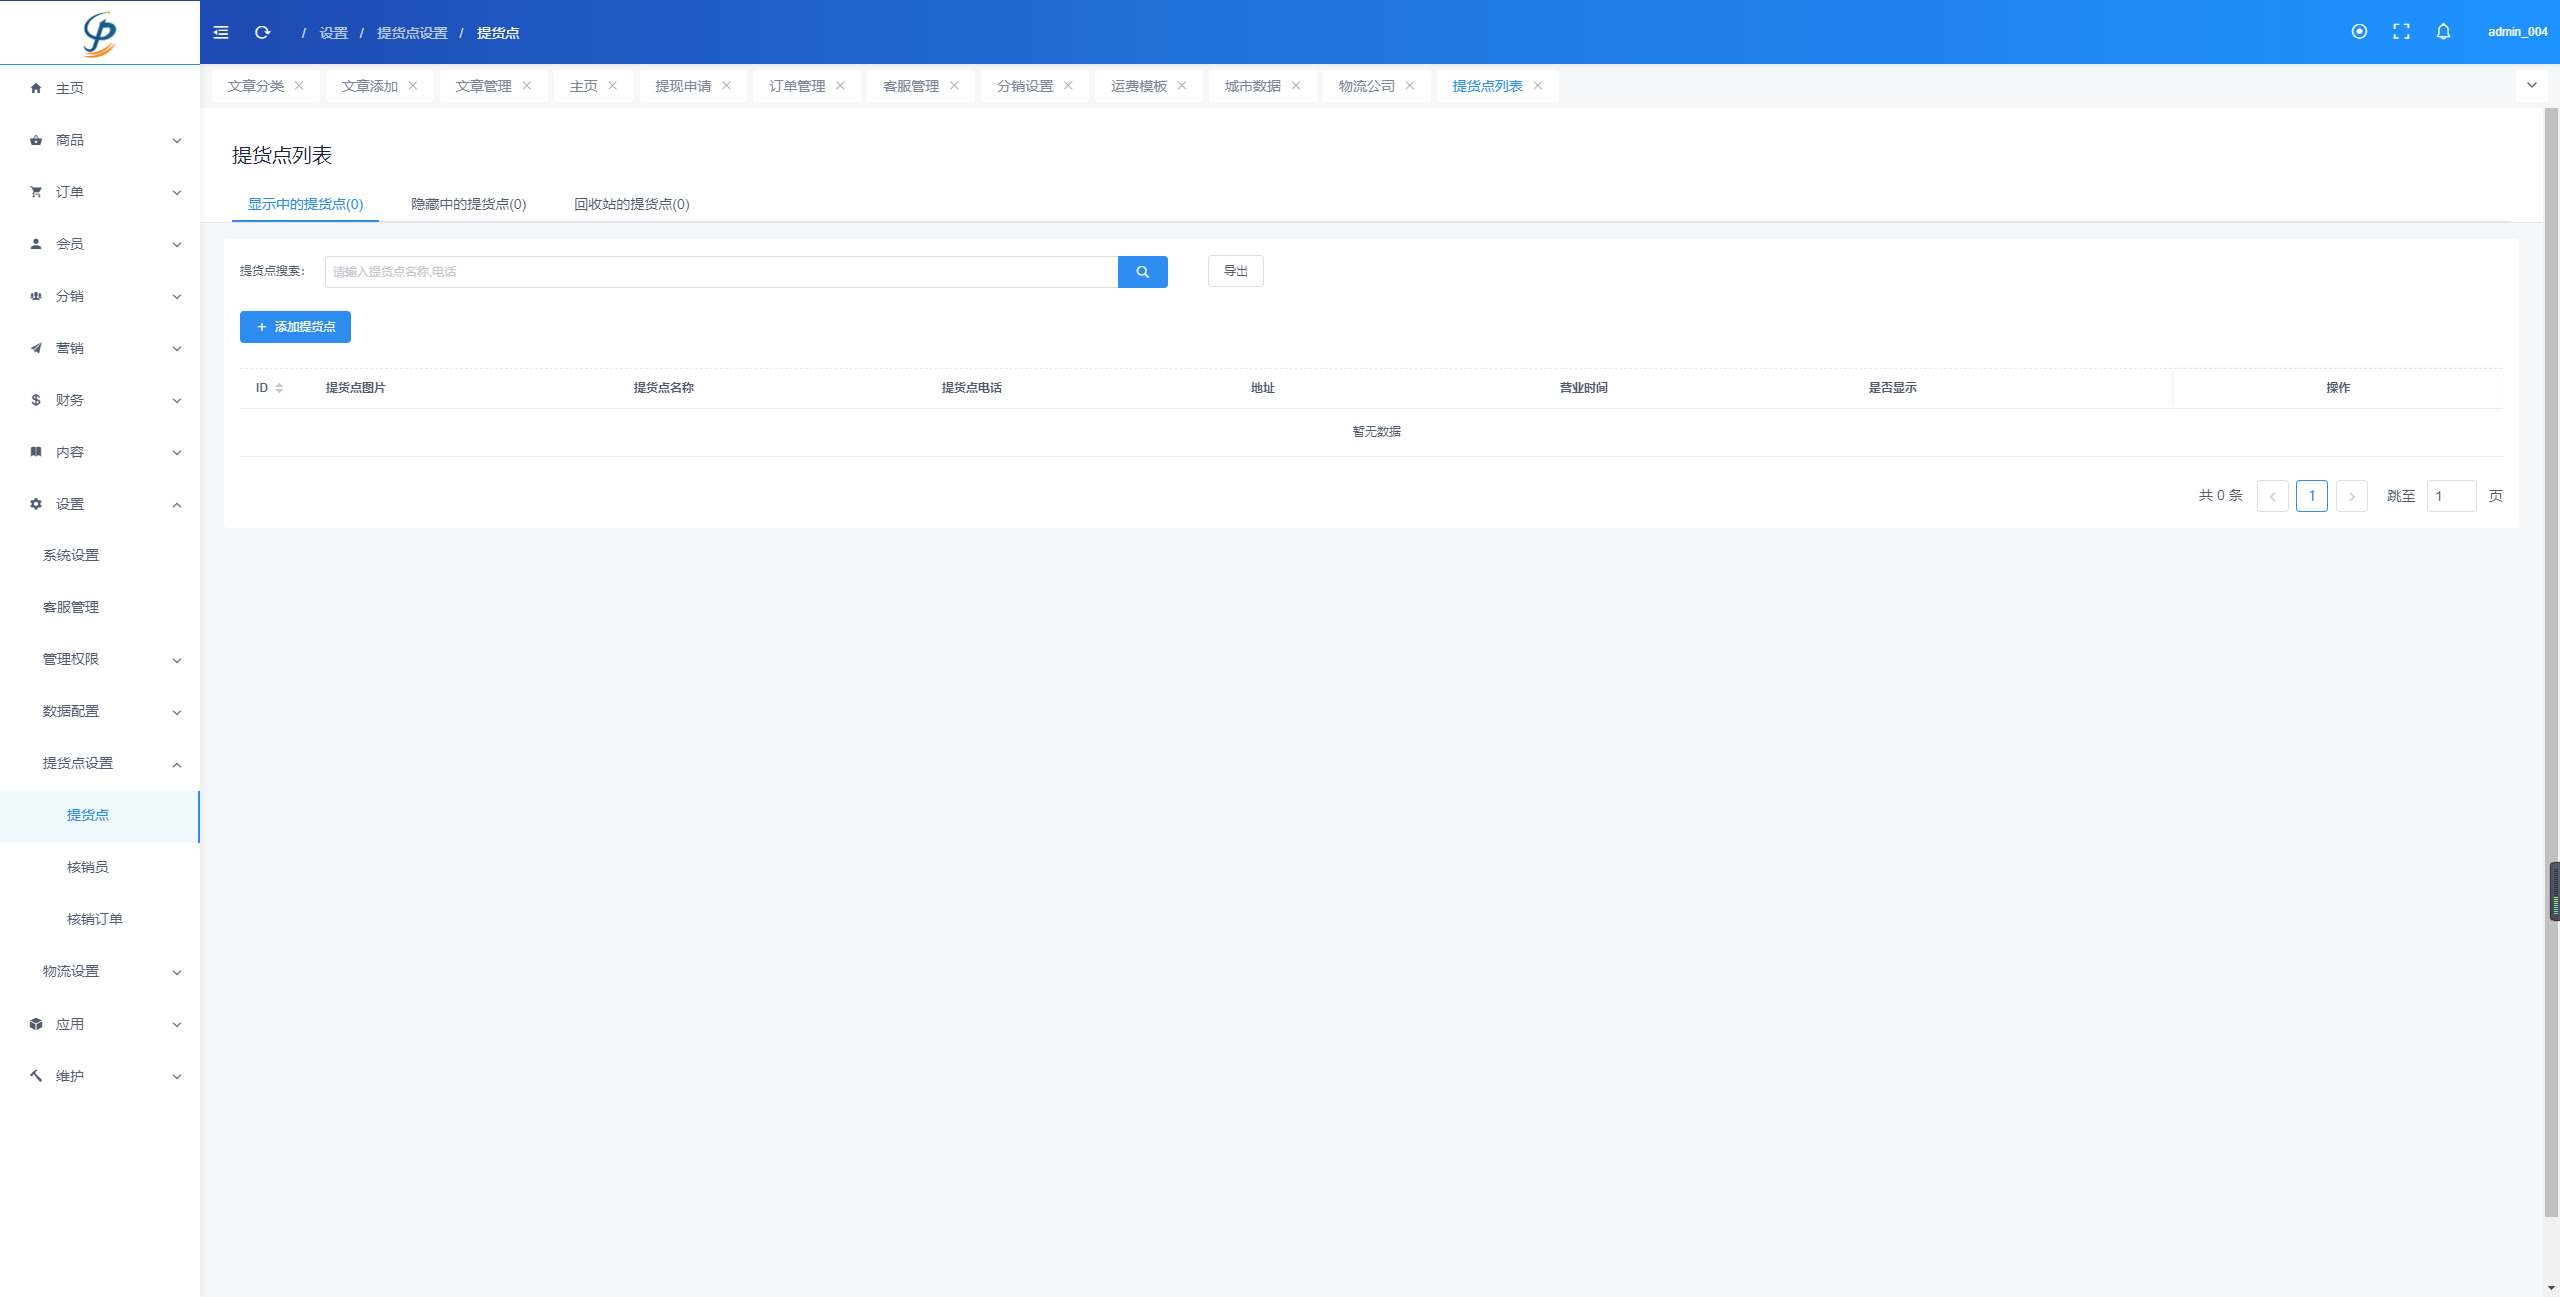
Task: Expand the 商品 sidebar menu
Action: point(100,140)
